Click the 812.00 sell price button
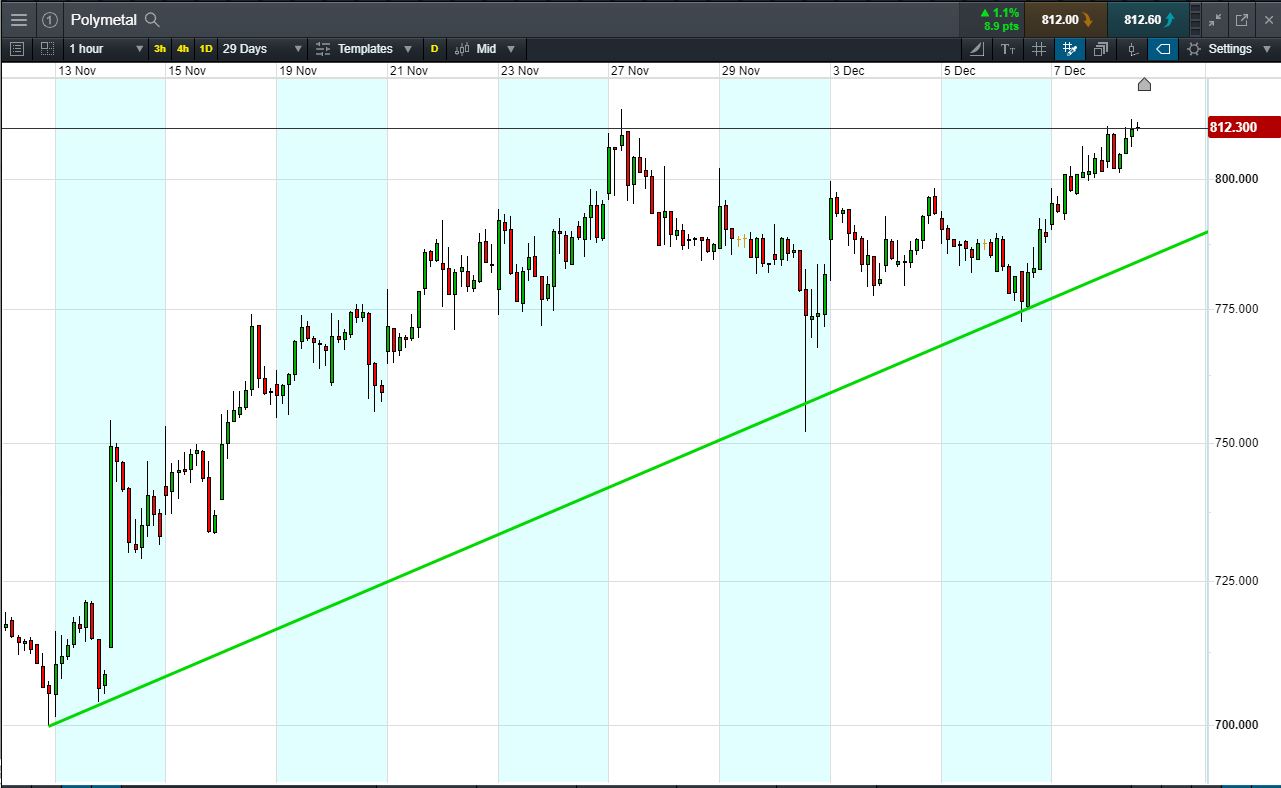Screen dimensions: 1281x788 pyautogui.click(x=1066, y=20)
